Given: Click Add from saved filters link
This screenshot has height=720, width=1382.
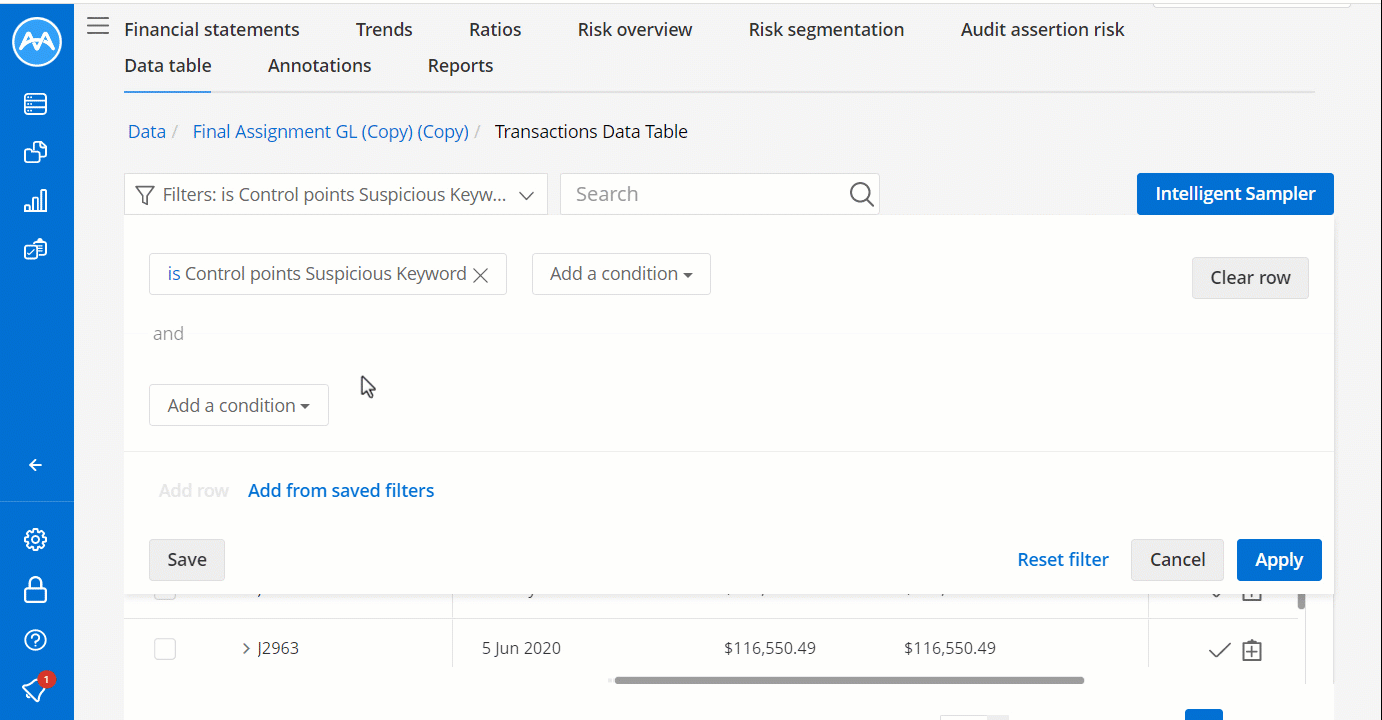Looking at the screenshot, I should pyautogui.click(x=341, y=490).
